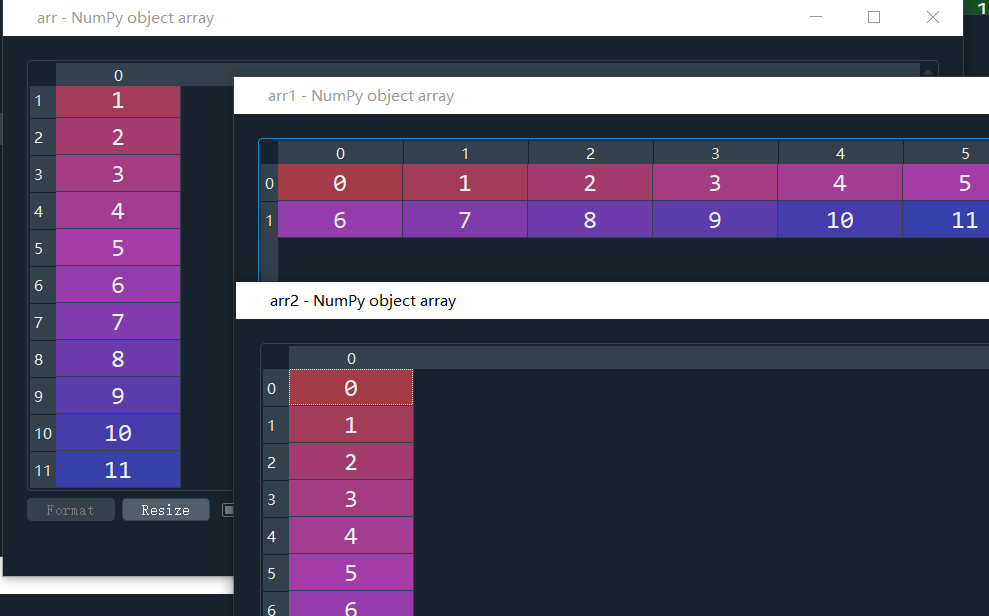
Task: Select column header 2 in arr1 window
Action: coord(590,153)
